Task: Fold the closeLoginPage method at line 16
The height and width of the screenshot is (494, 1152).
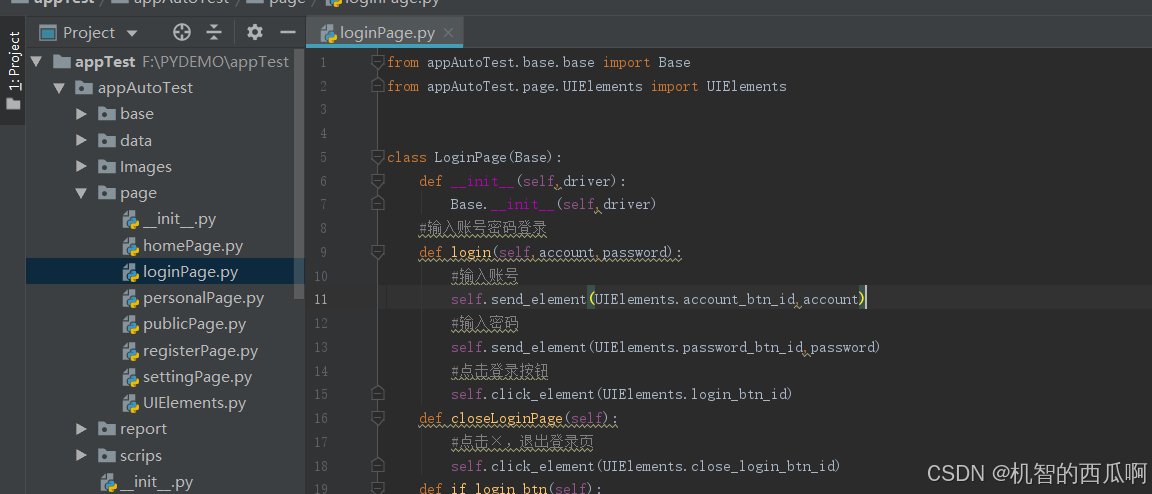Action: point(378,418)
